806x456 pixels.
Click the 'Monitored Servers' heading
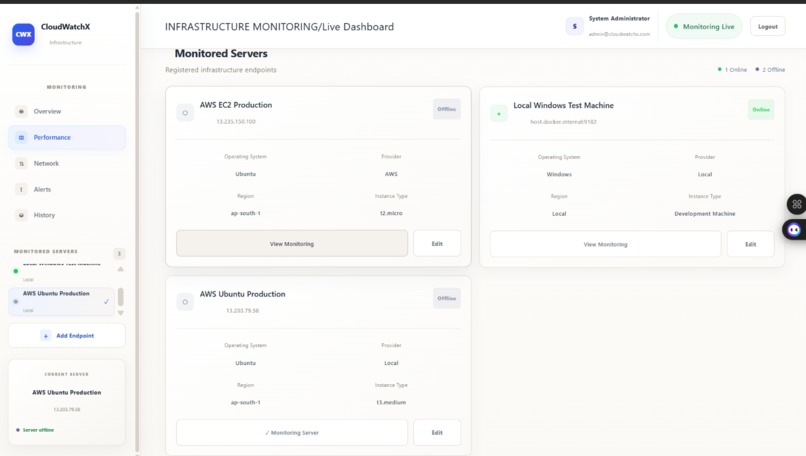[221, 53]
